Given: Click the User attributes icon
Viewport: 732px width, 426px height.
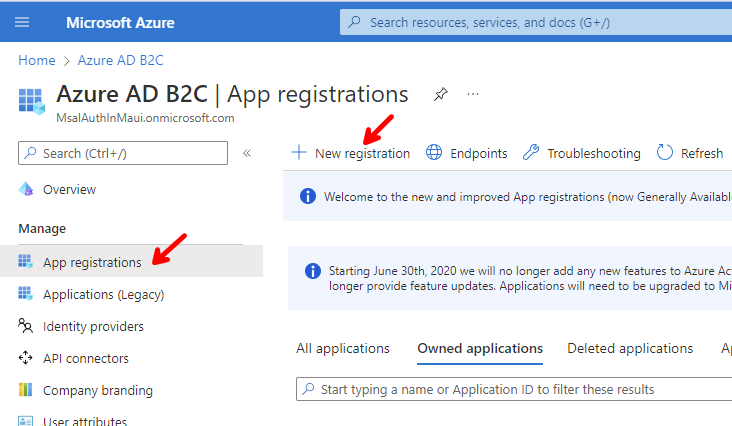Looking at the screenshot, I should point(25,421).
